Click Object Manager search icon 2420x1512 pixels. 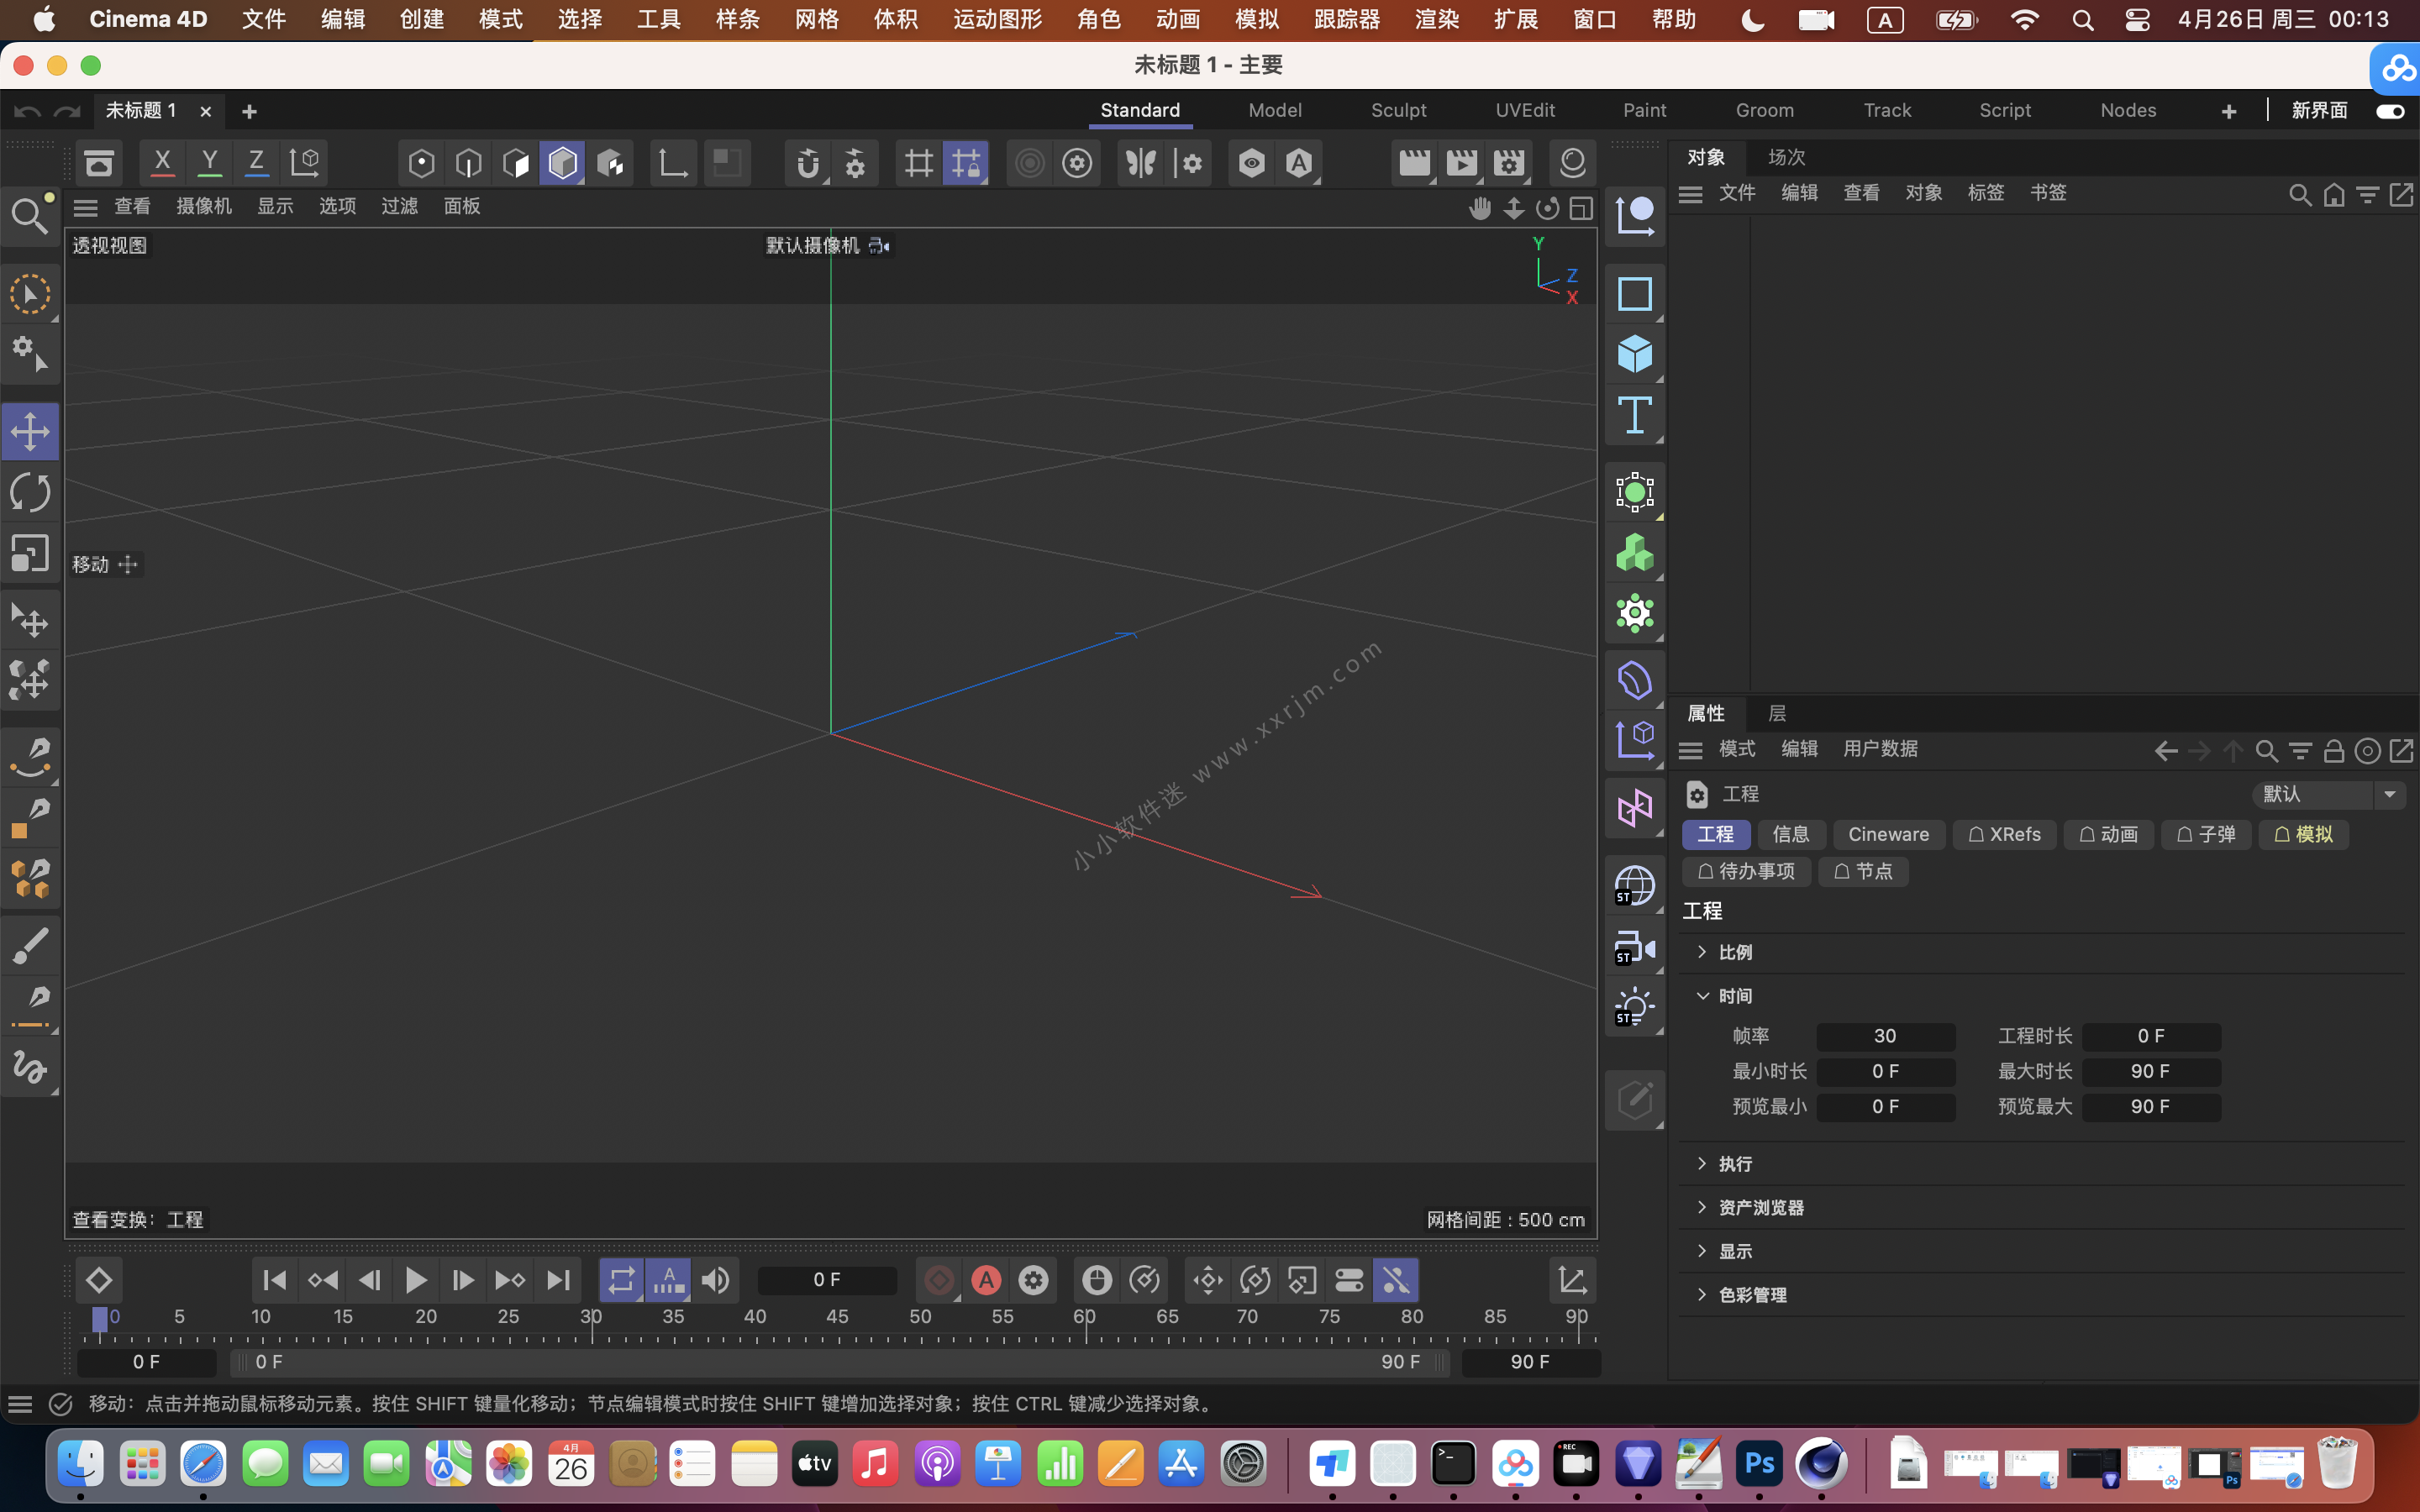click(x=2300, y=195)
